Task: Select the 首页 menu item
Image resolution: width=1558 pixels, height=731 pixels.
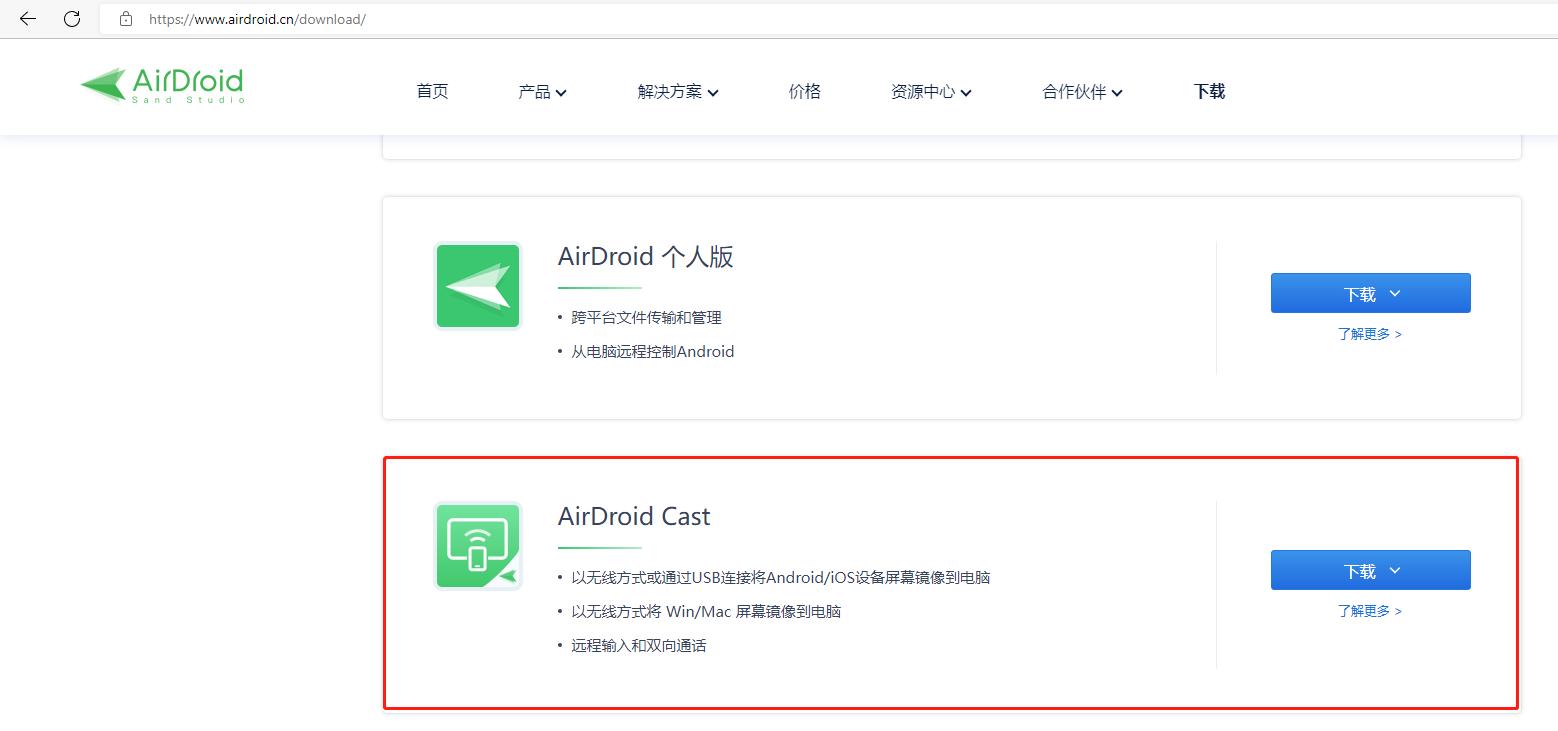Action: [431, 91]
